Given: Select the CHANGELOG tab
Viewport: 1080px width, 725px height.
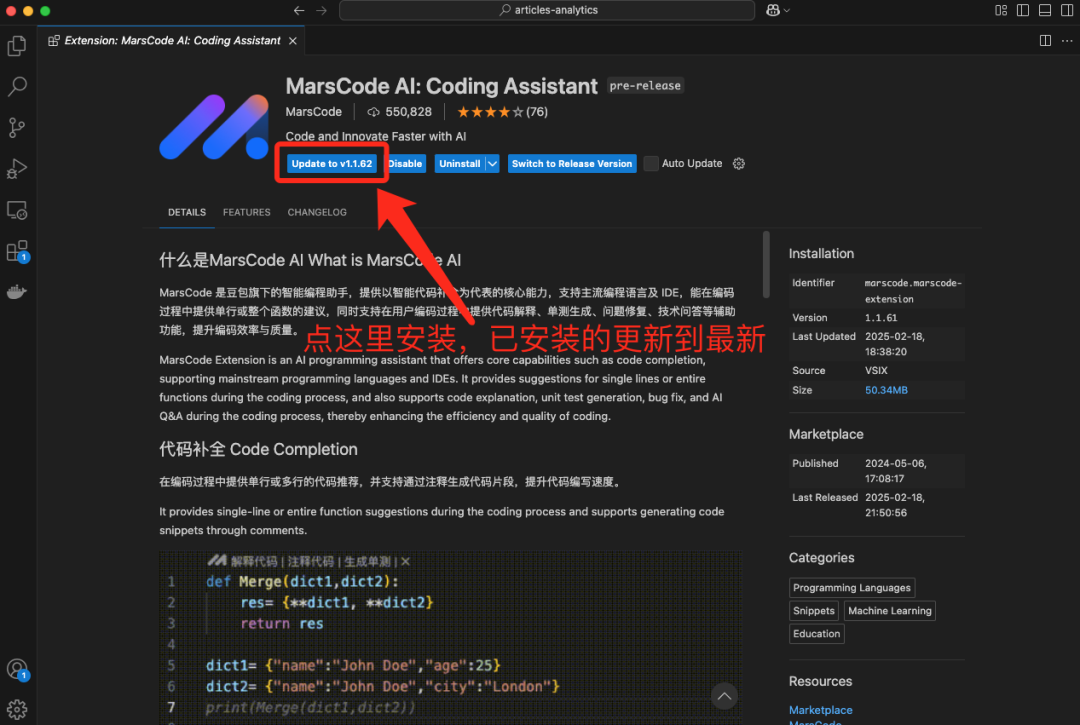Looking at the screenshot, I should (317, 212).
